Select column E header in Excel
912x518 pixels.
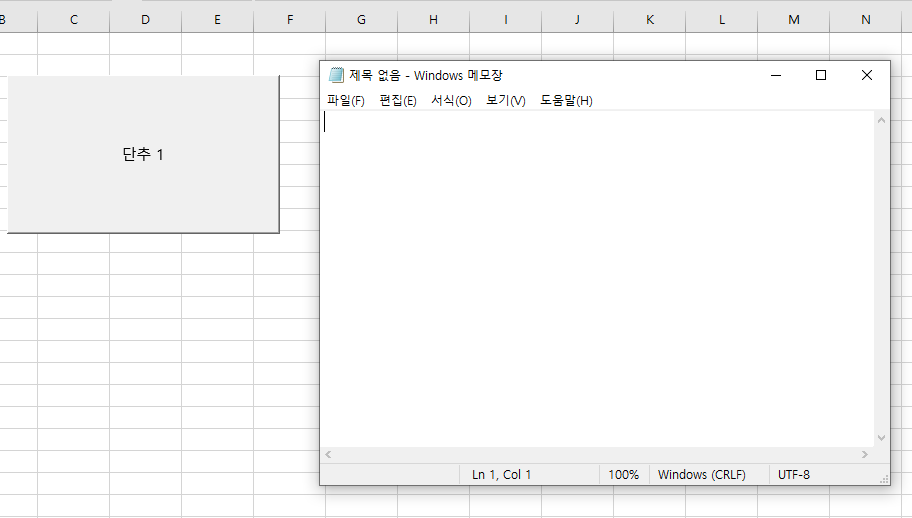point(218,20)
